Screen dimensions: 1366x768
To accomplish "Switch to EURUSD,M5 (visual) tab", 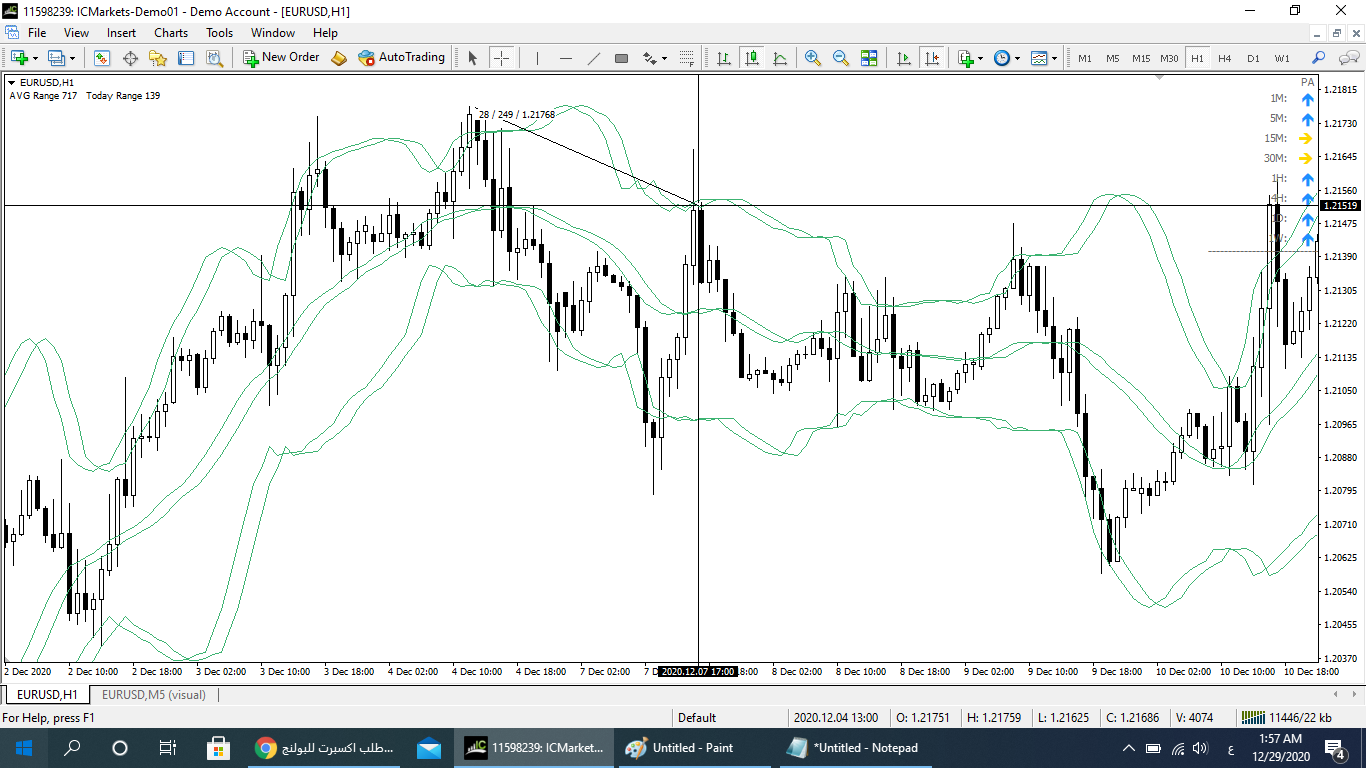I will pyautogui.click(x=153, y=694).
